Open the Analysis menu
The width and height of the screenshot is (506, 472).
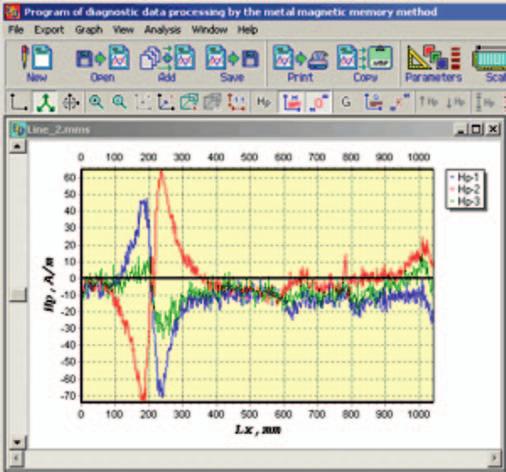coord(162,30)
